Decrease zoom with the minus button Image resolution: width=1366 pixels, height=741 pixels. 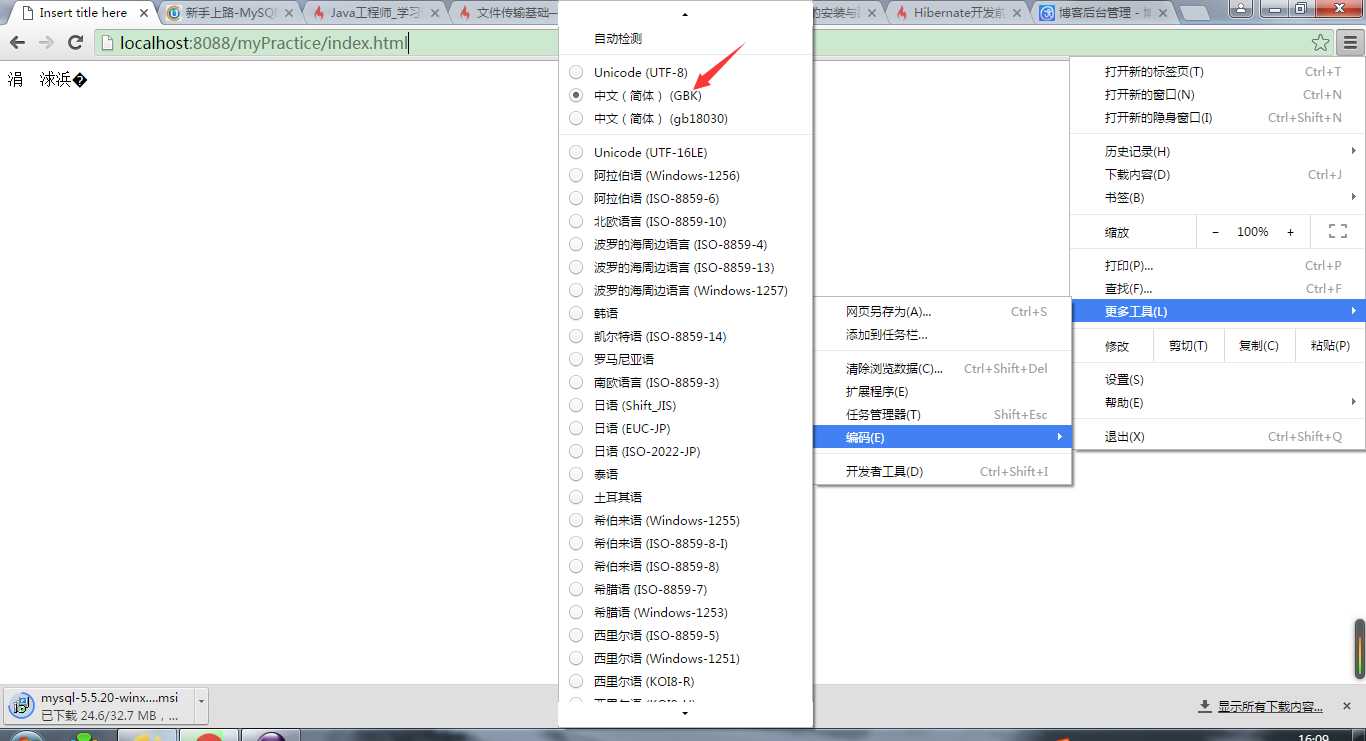[1215, 232]
